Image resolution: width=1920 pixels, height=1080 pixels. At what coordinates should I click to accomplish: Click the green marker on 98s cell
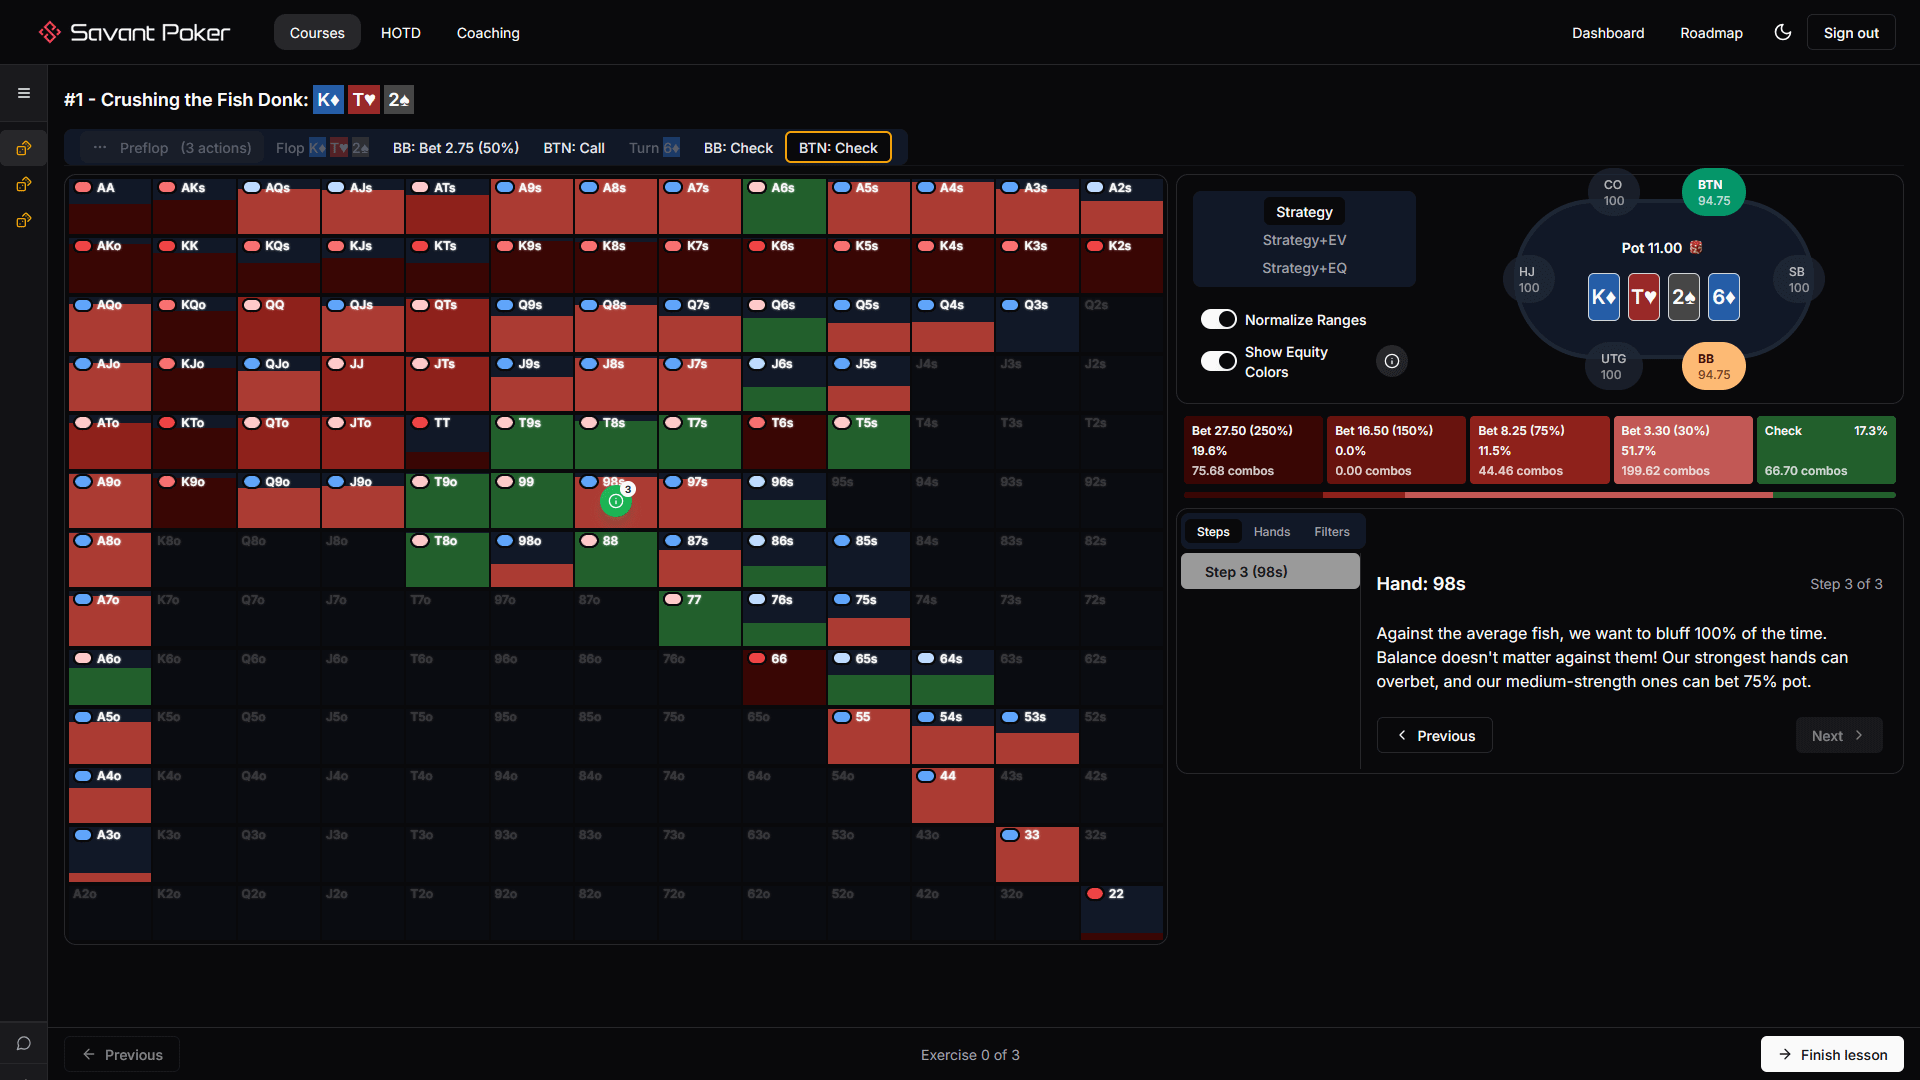click(616, 501)
